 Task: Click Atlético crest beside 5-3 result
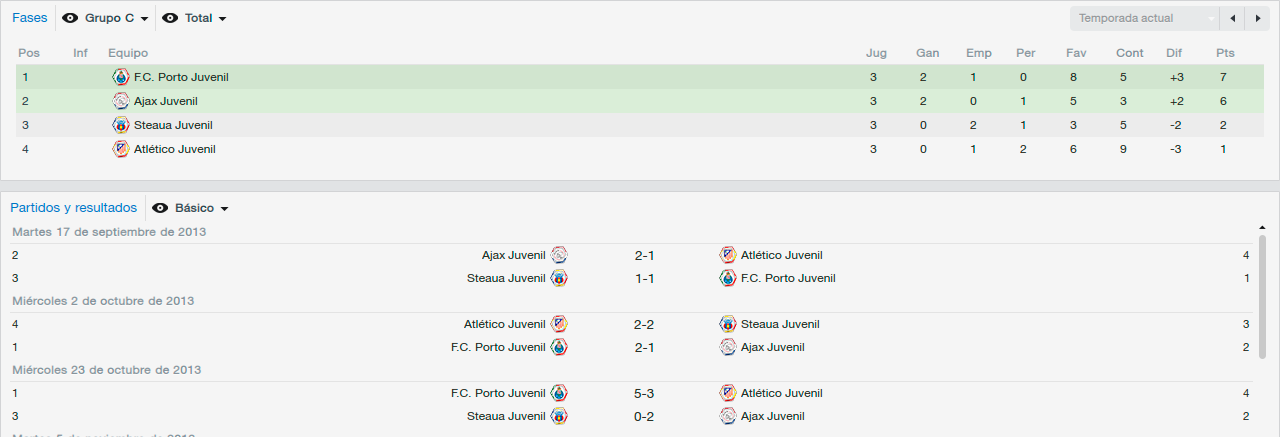(x=728, y=393)
